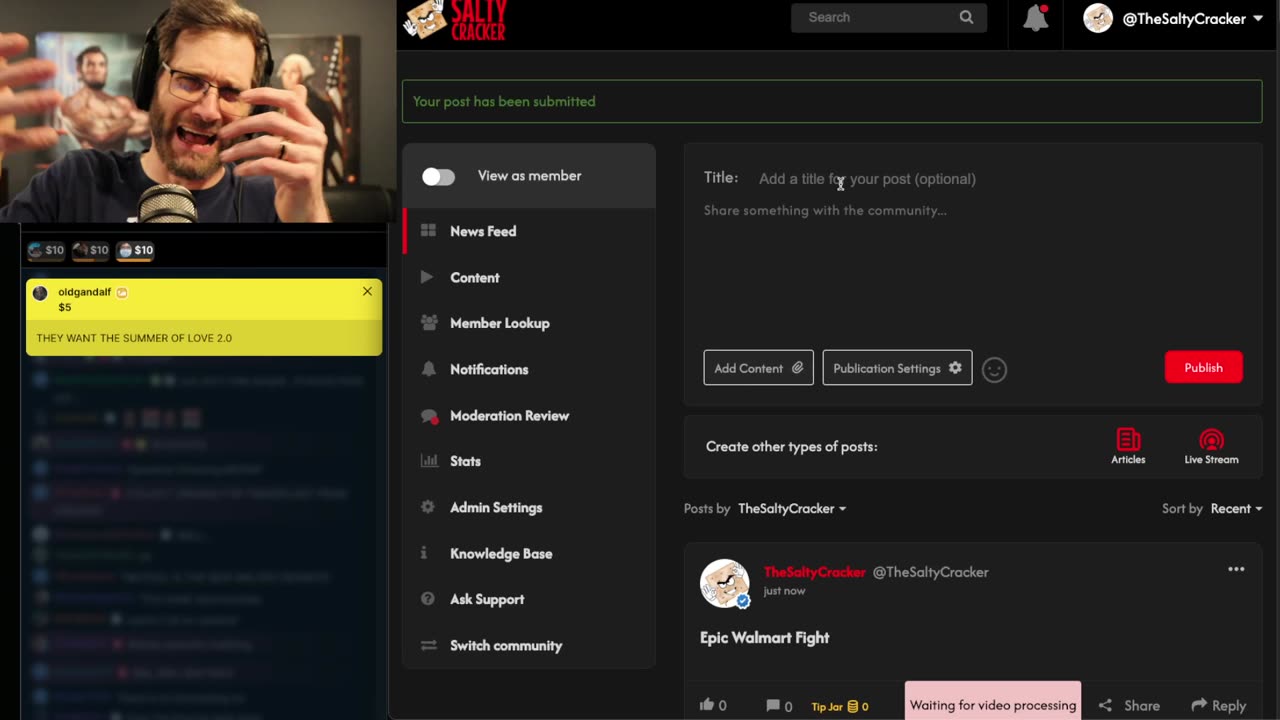
Task: Open the notifications bell in header
Action: 1036,18
